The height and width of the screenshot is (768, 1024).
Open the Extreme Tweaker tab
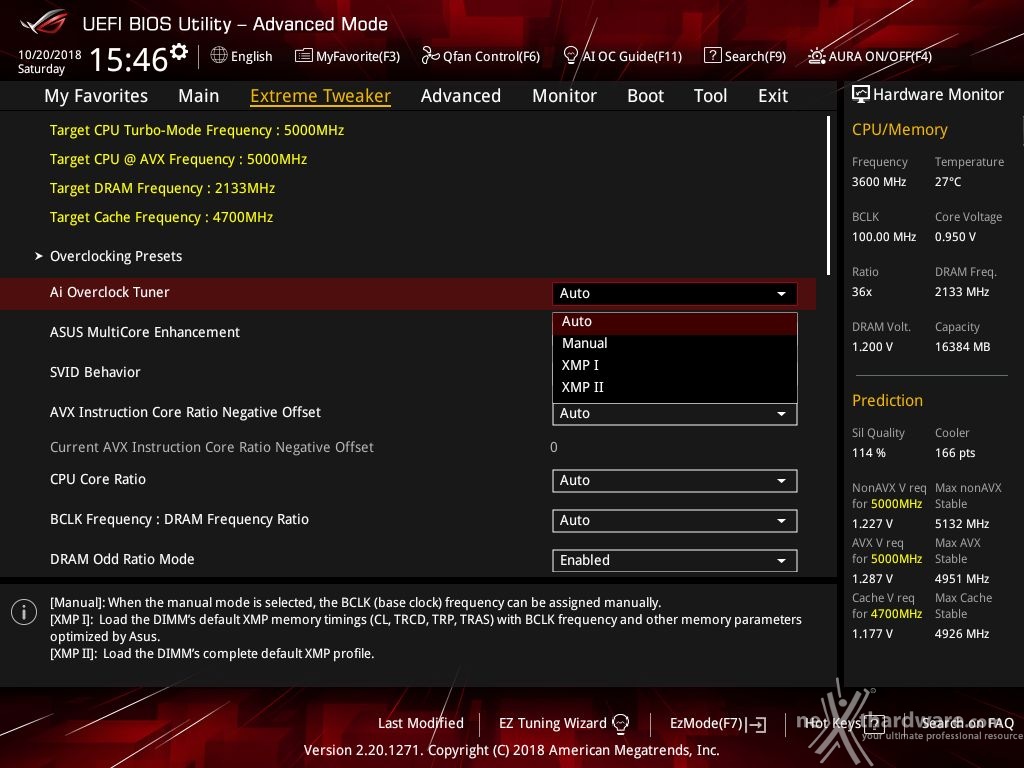click(x=320, y=96)
